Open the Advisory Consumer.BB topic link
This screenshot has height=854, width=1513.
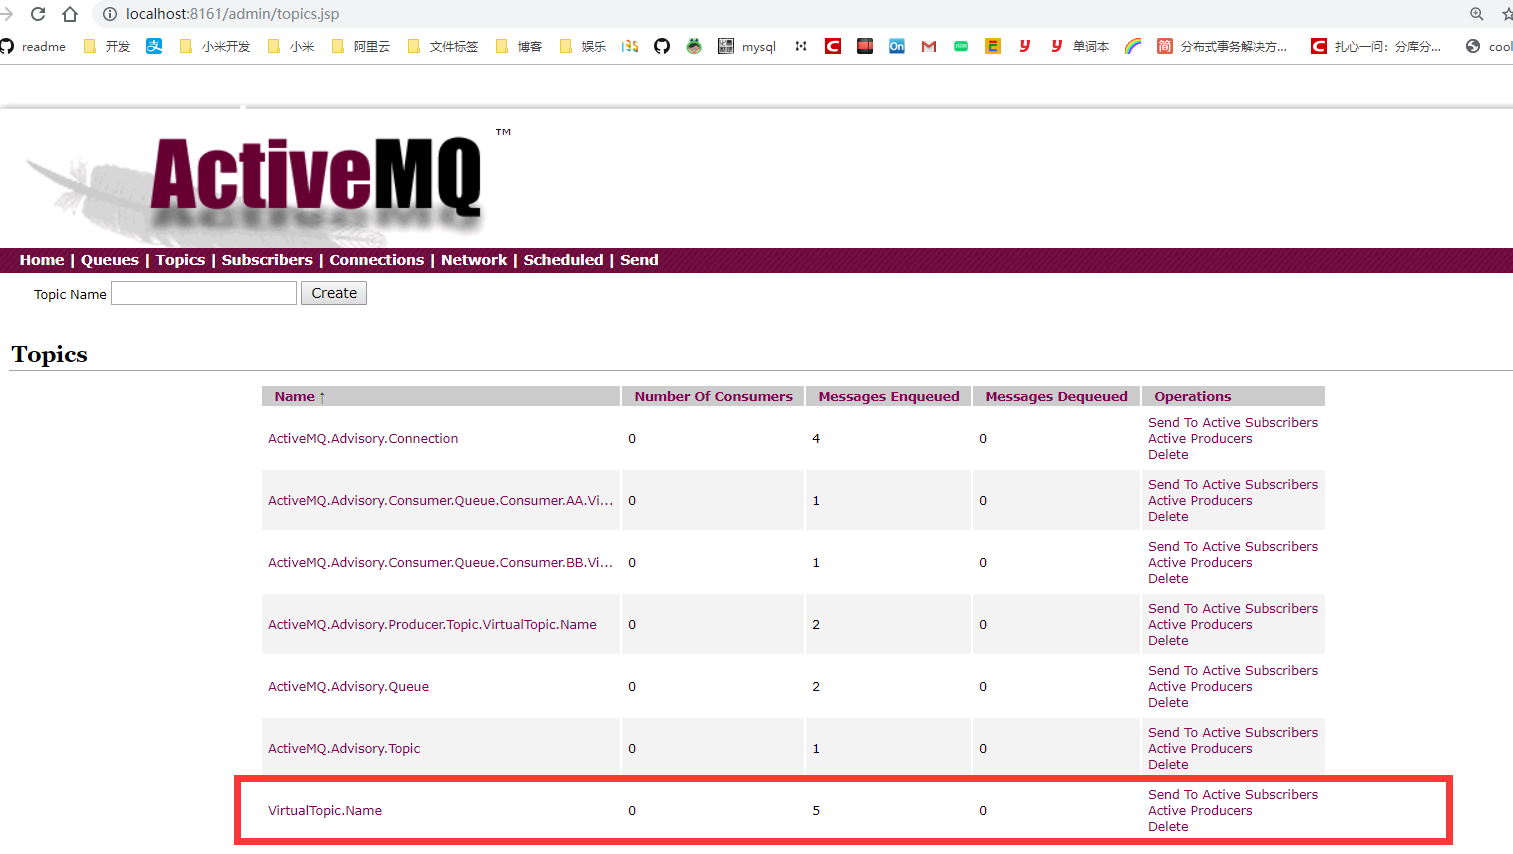pyautogui.click(x=441, y=563)
